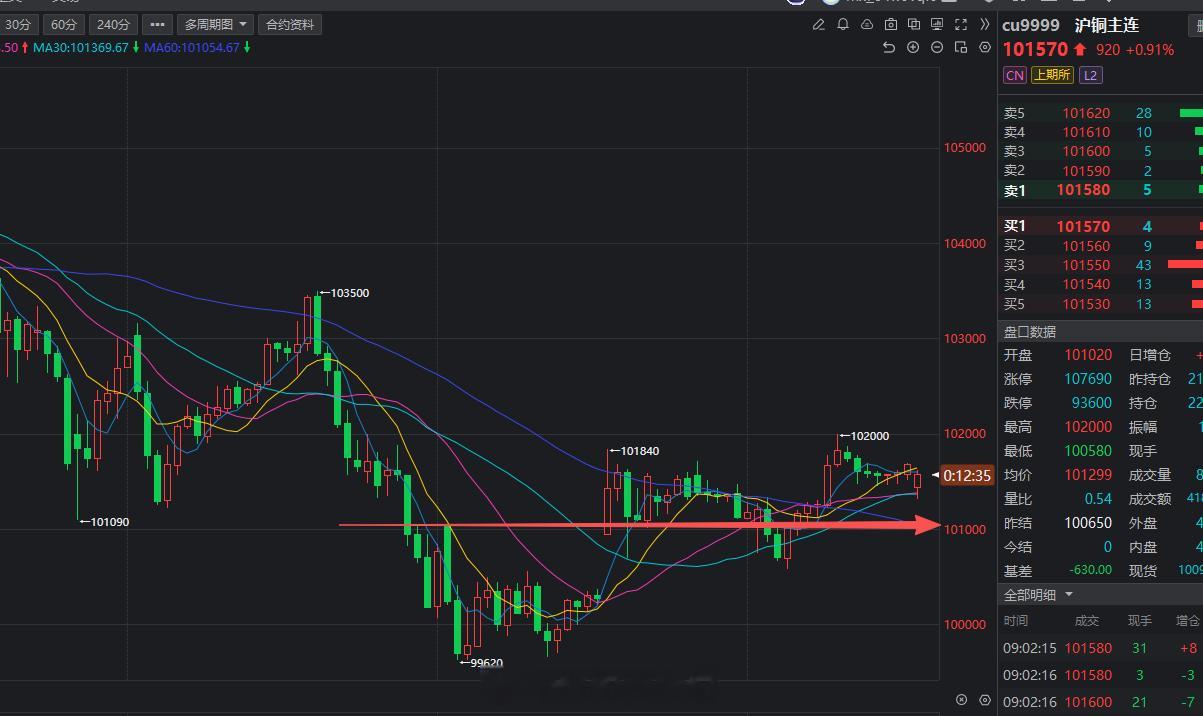Image resolution: width=1203 pixels, height=716 pixels.
Task: Select 卖1 ask row at 101580
Action: (x=1100, y=190)
